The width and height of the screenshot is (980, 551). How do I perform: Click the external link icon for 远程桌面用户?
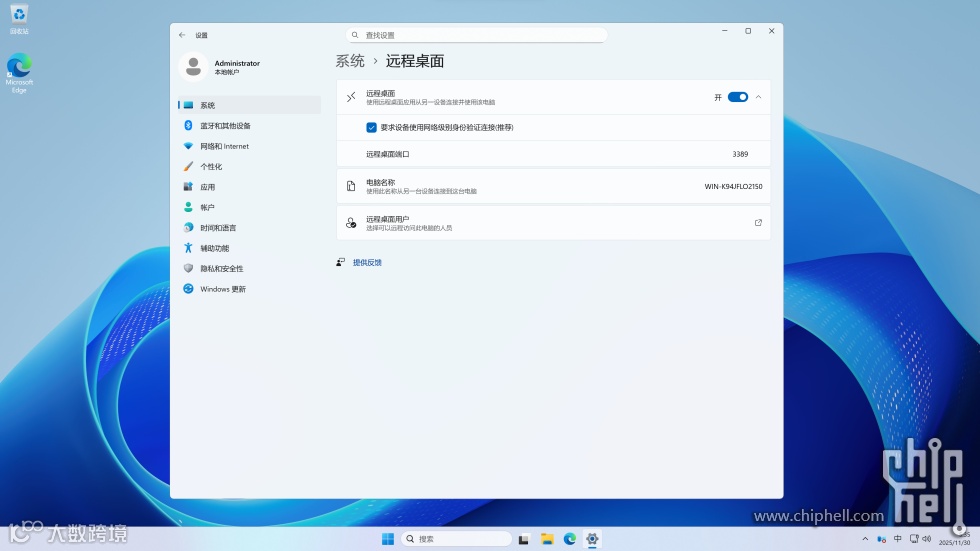coord(758,222)
